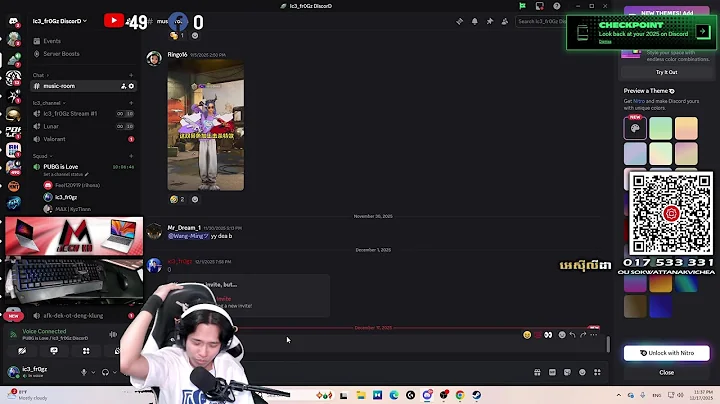720x404 pixels.
Task: Toggle noise suppression waveform icon
Action: coord(113,335)
